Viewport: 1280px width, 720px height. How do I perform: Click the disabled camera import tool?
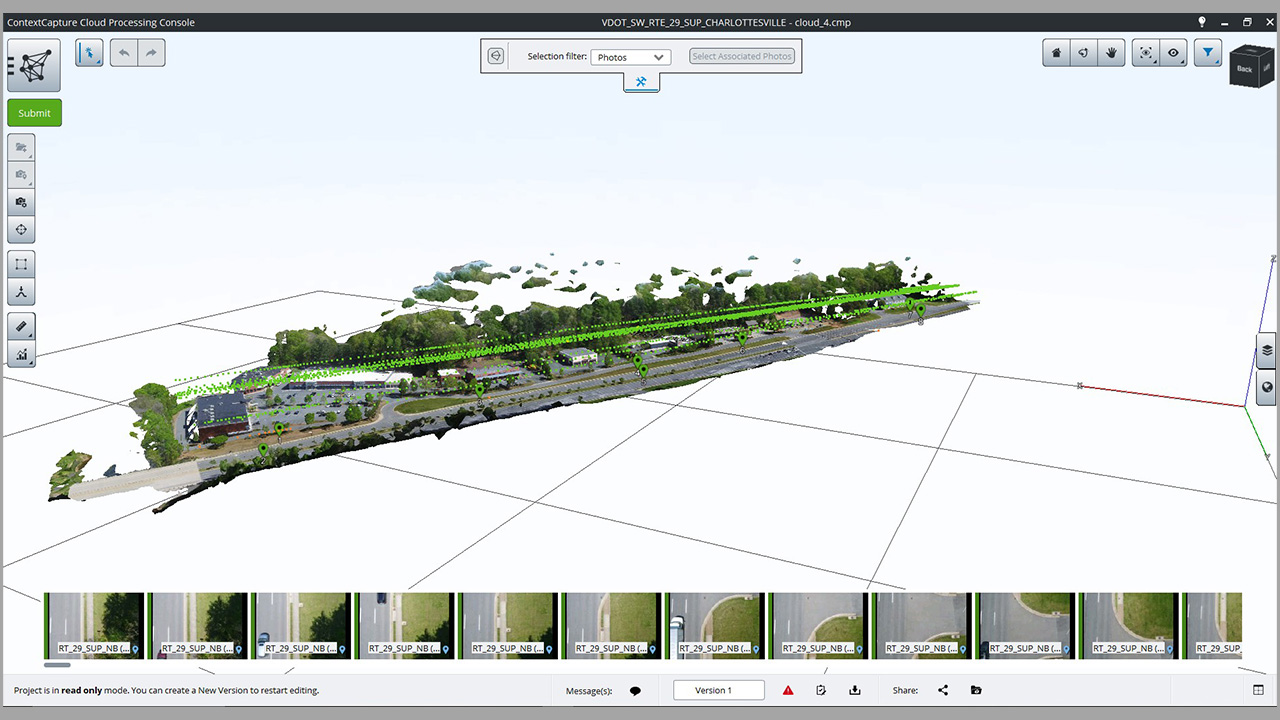(21, 175)
